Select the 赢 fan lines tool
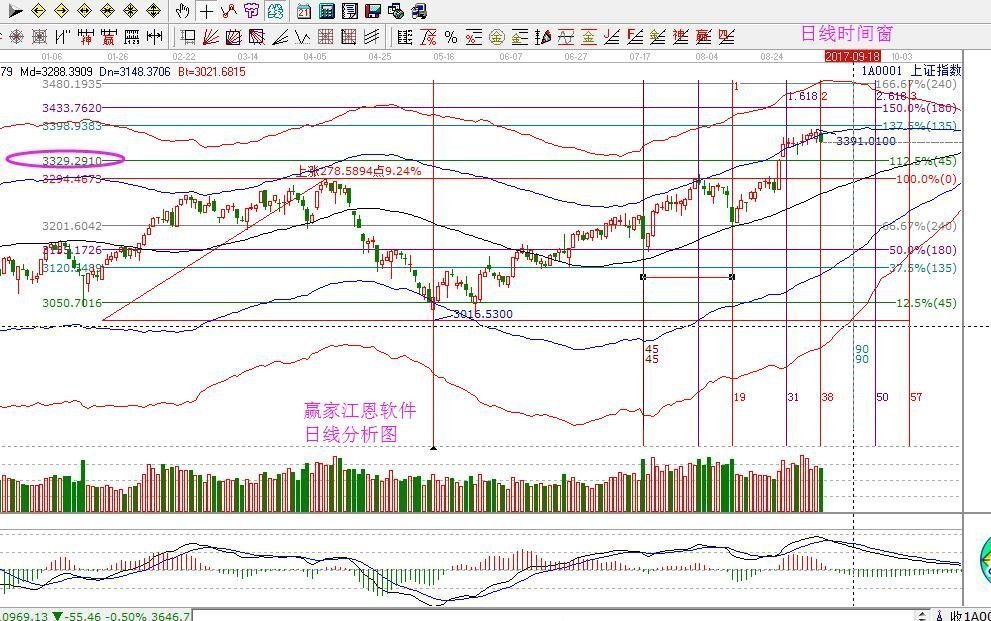The width and height of the screenshot is (991, 621). [x=703, y=37]
